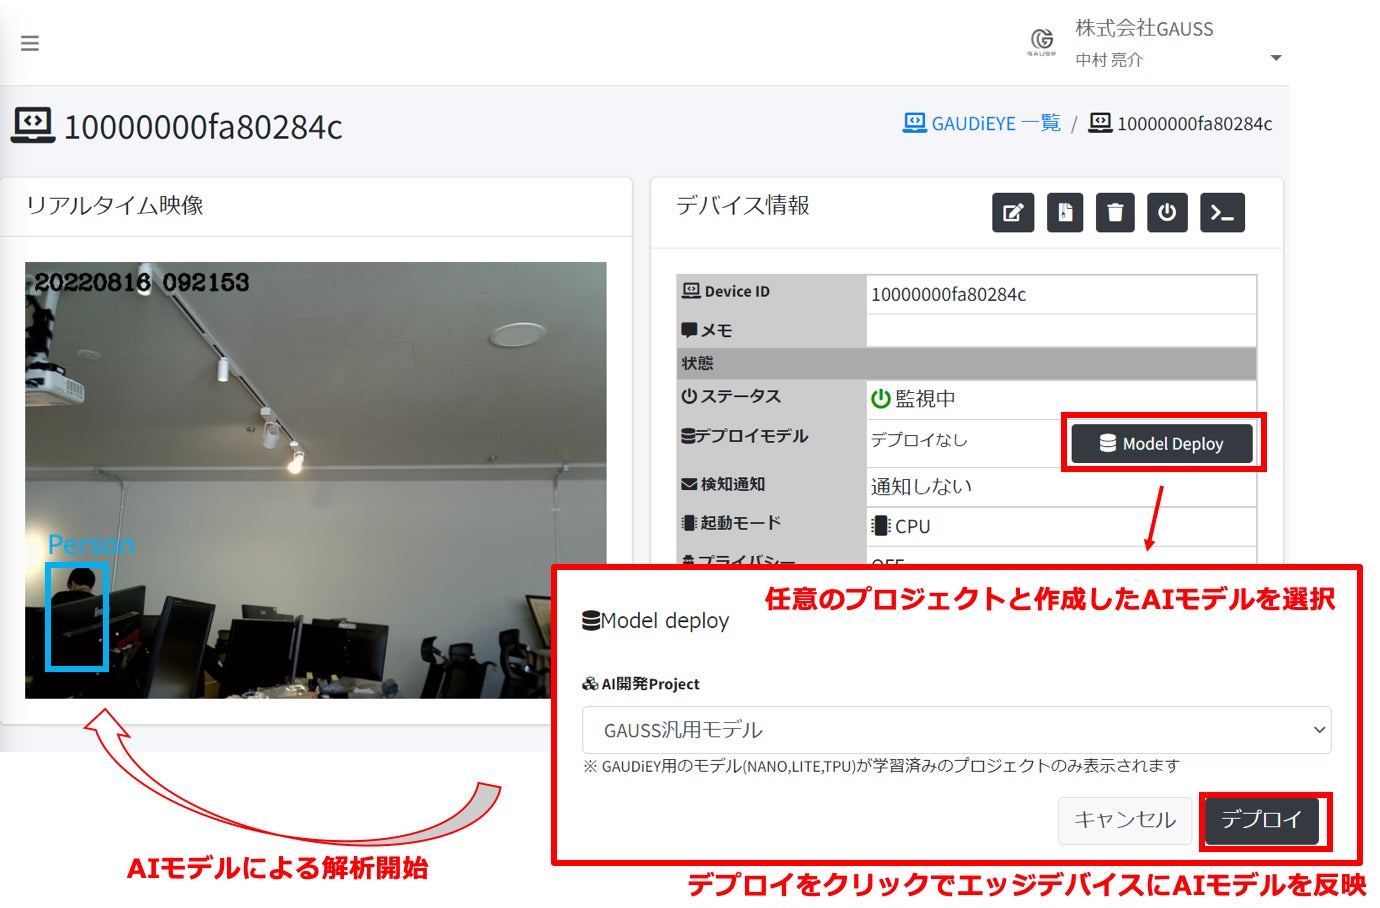This screenshot has width=1380, height=908.
Task: Click the 10000000fa80284c breadcrumb entry
Action: point(1180,123)
